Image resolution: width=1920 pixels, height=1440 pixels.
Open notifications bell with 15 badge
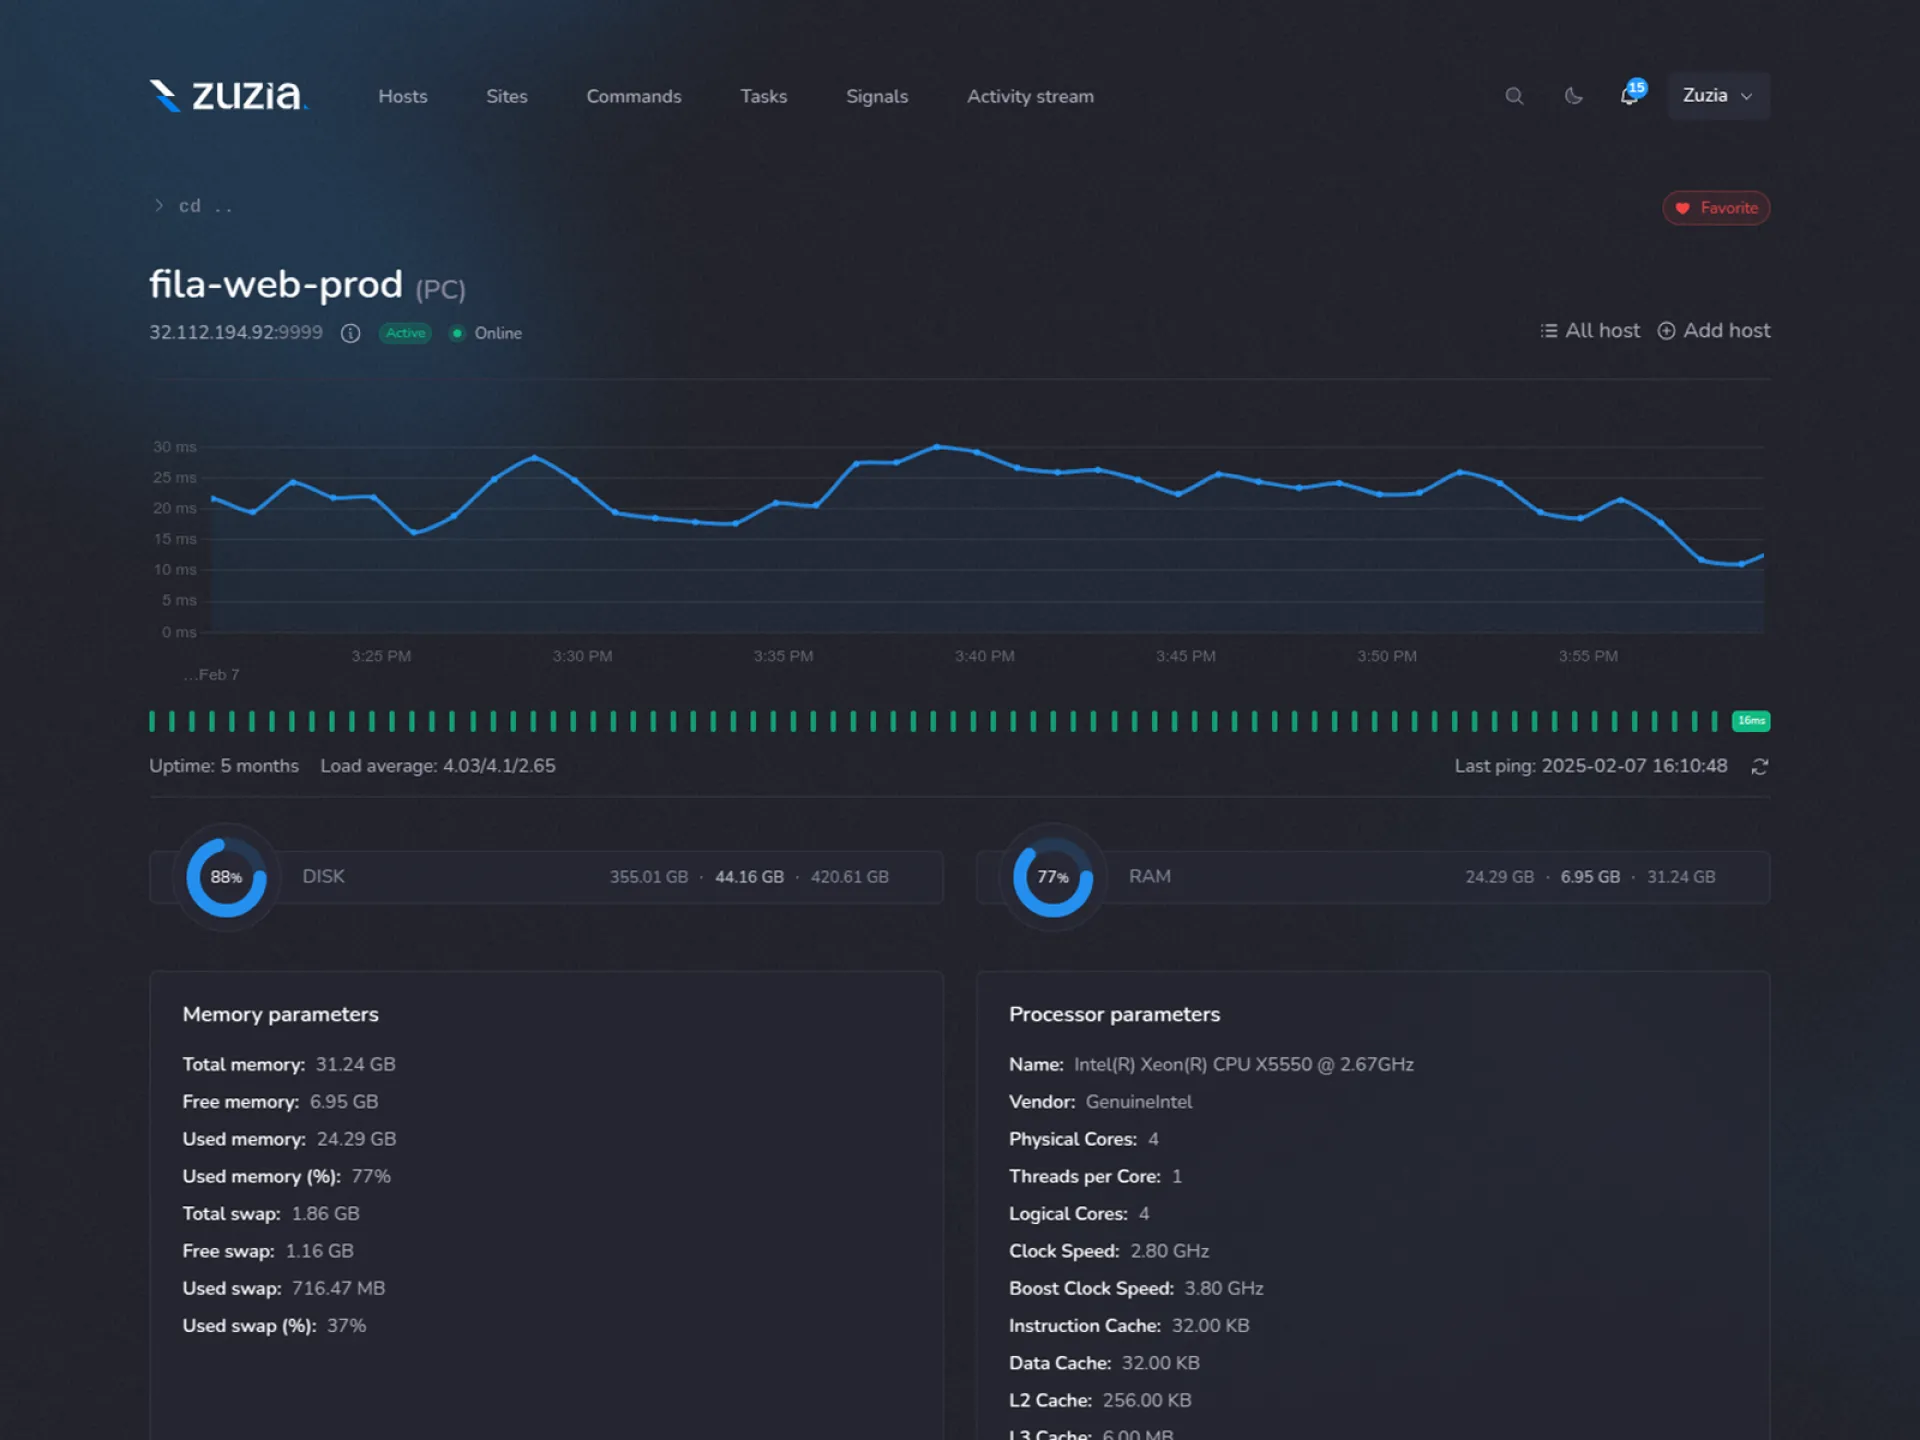click(x=1630, y=96)
